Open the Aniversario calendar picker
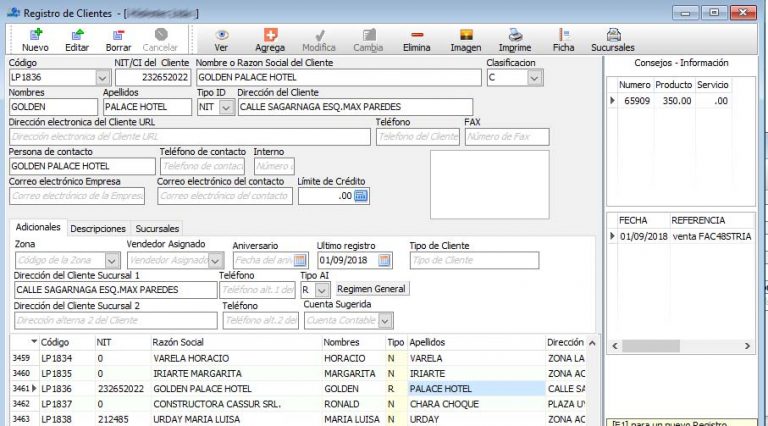The image size is (768, 426). [300, 260]
